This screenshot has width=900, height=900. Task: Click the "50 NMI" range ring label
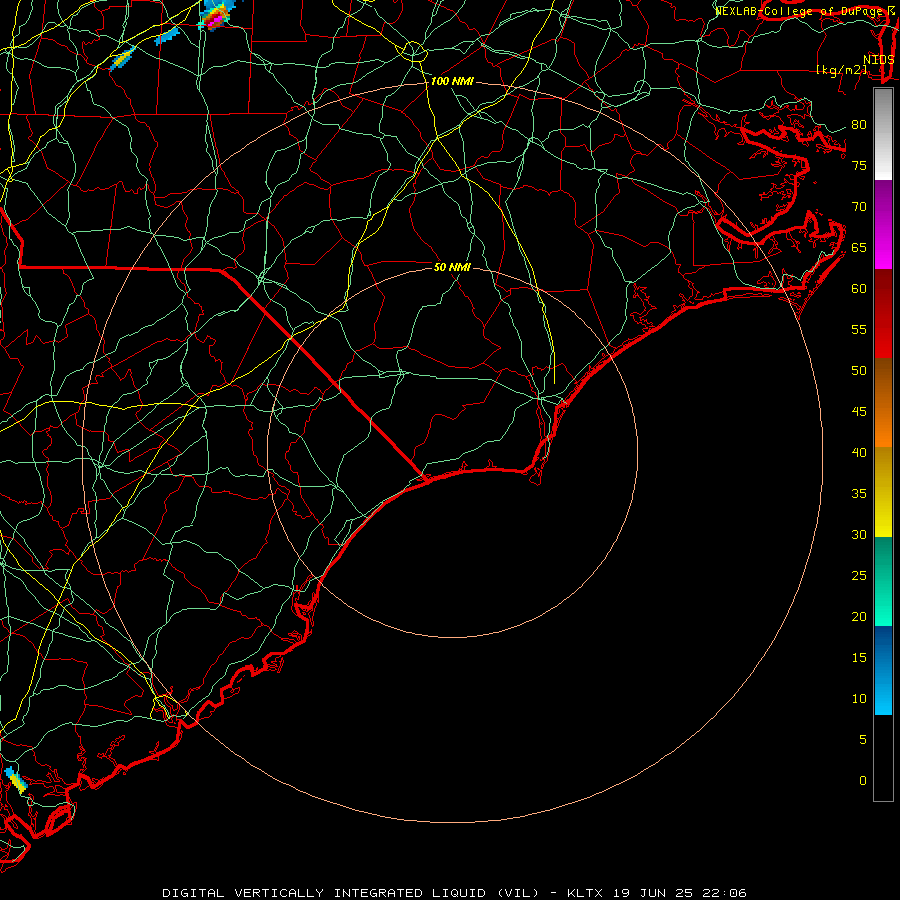point(452,267)
